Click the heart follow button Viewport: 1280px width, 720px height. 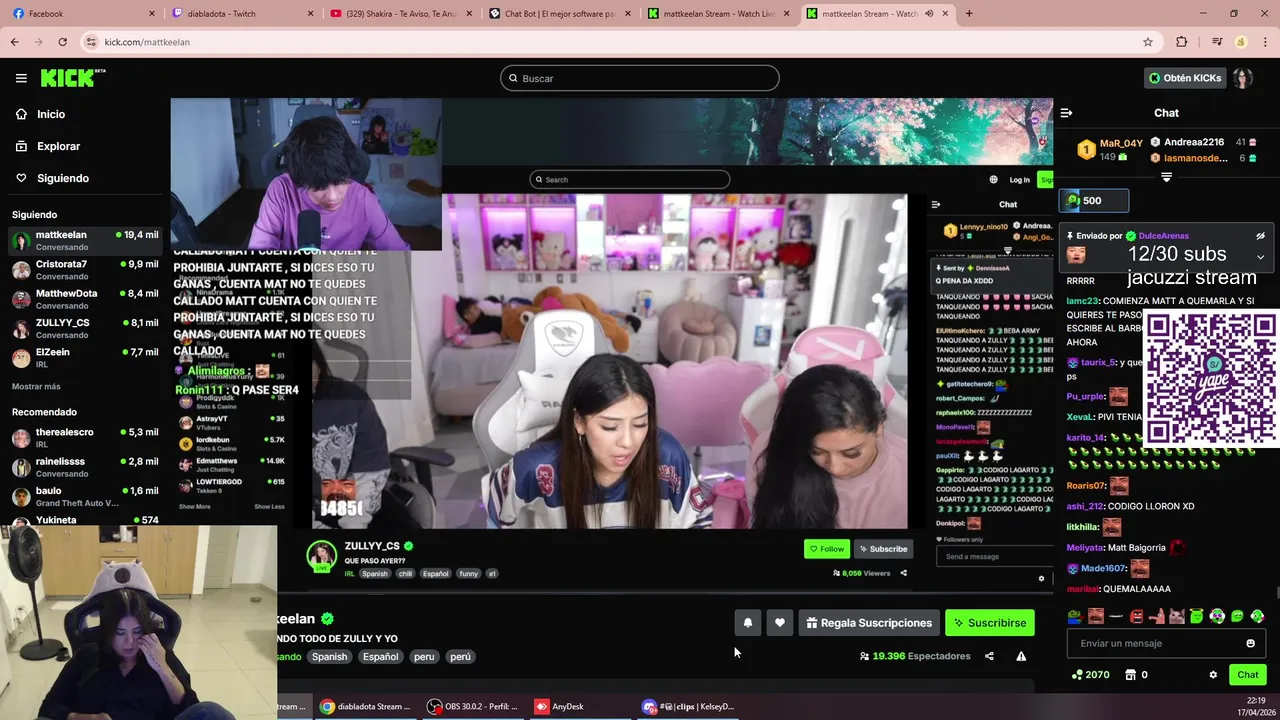(780, 622)
